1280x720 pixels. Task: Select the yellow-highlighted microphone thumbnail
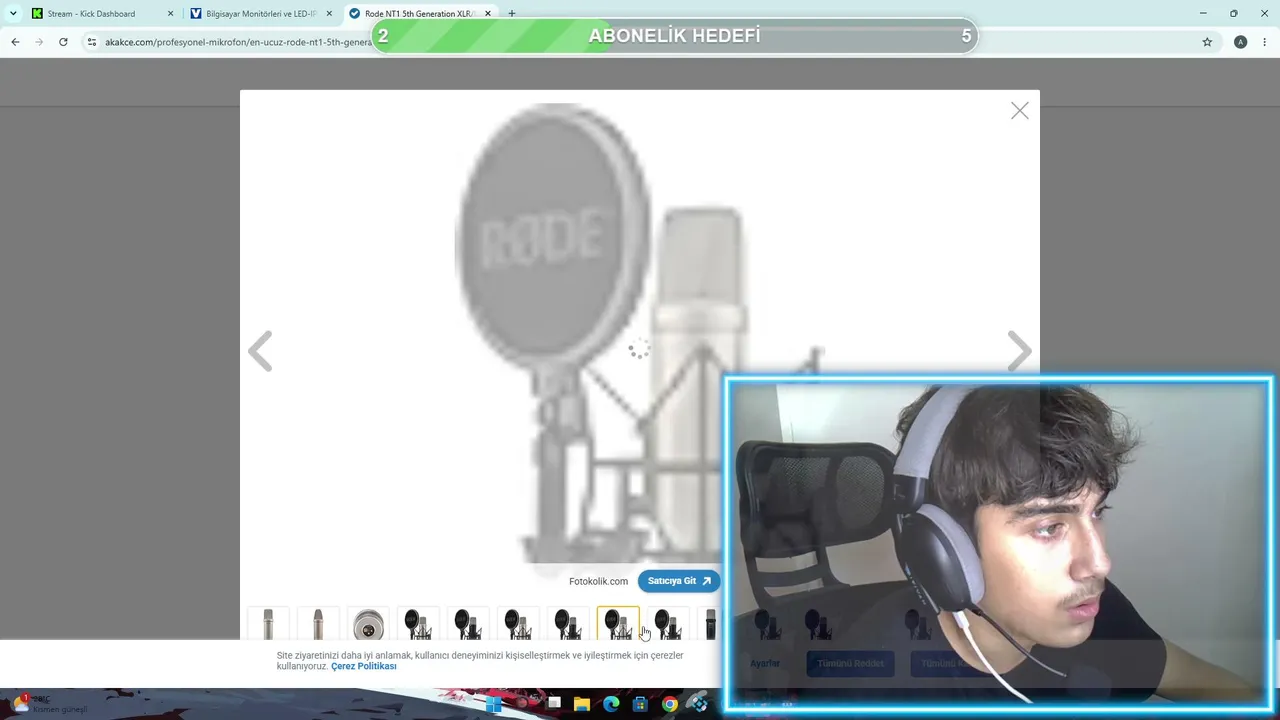(x=618, y=624)
